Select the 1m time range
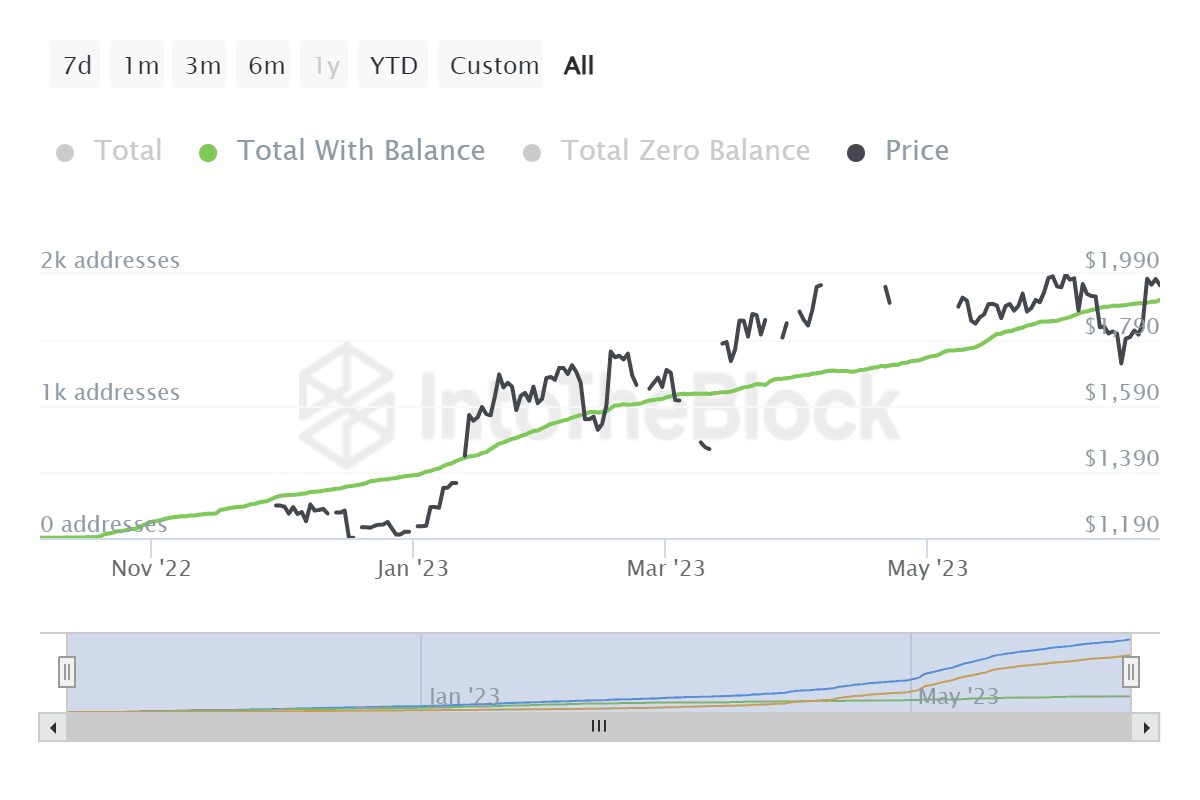1200x800 pixels. pyautogui.click(x=141, y=66)
